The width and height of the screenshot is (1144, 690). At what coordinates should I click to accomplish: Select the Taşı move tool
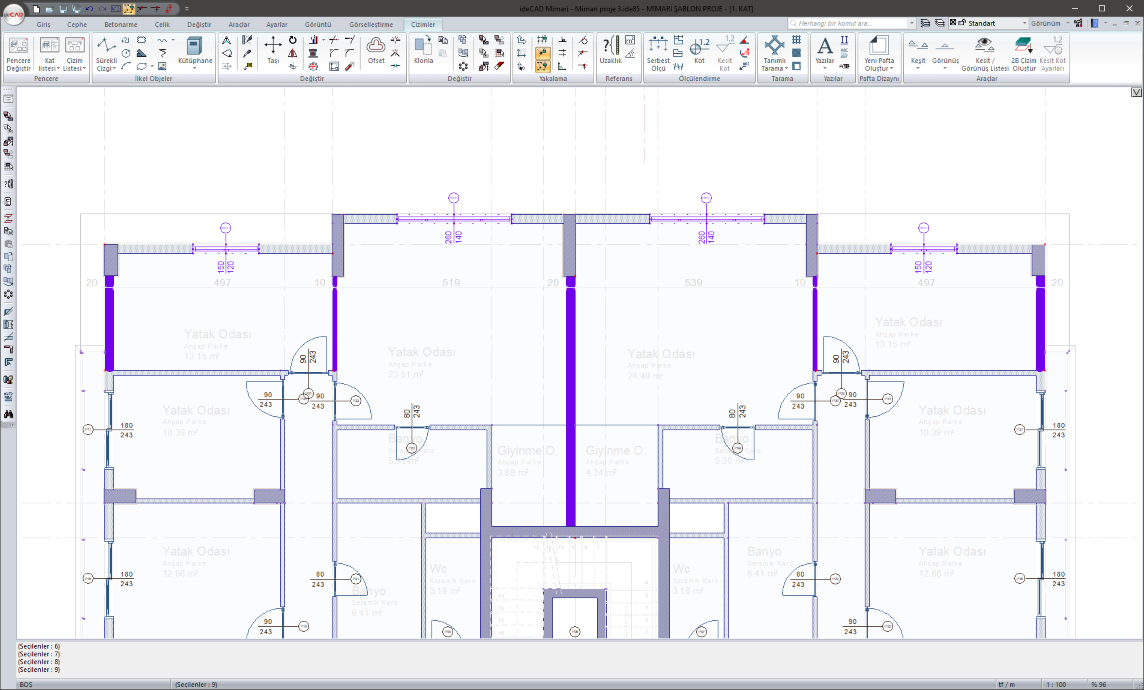(x=273, y=50)
